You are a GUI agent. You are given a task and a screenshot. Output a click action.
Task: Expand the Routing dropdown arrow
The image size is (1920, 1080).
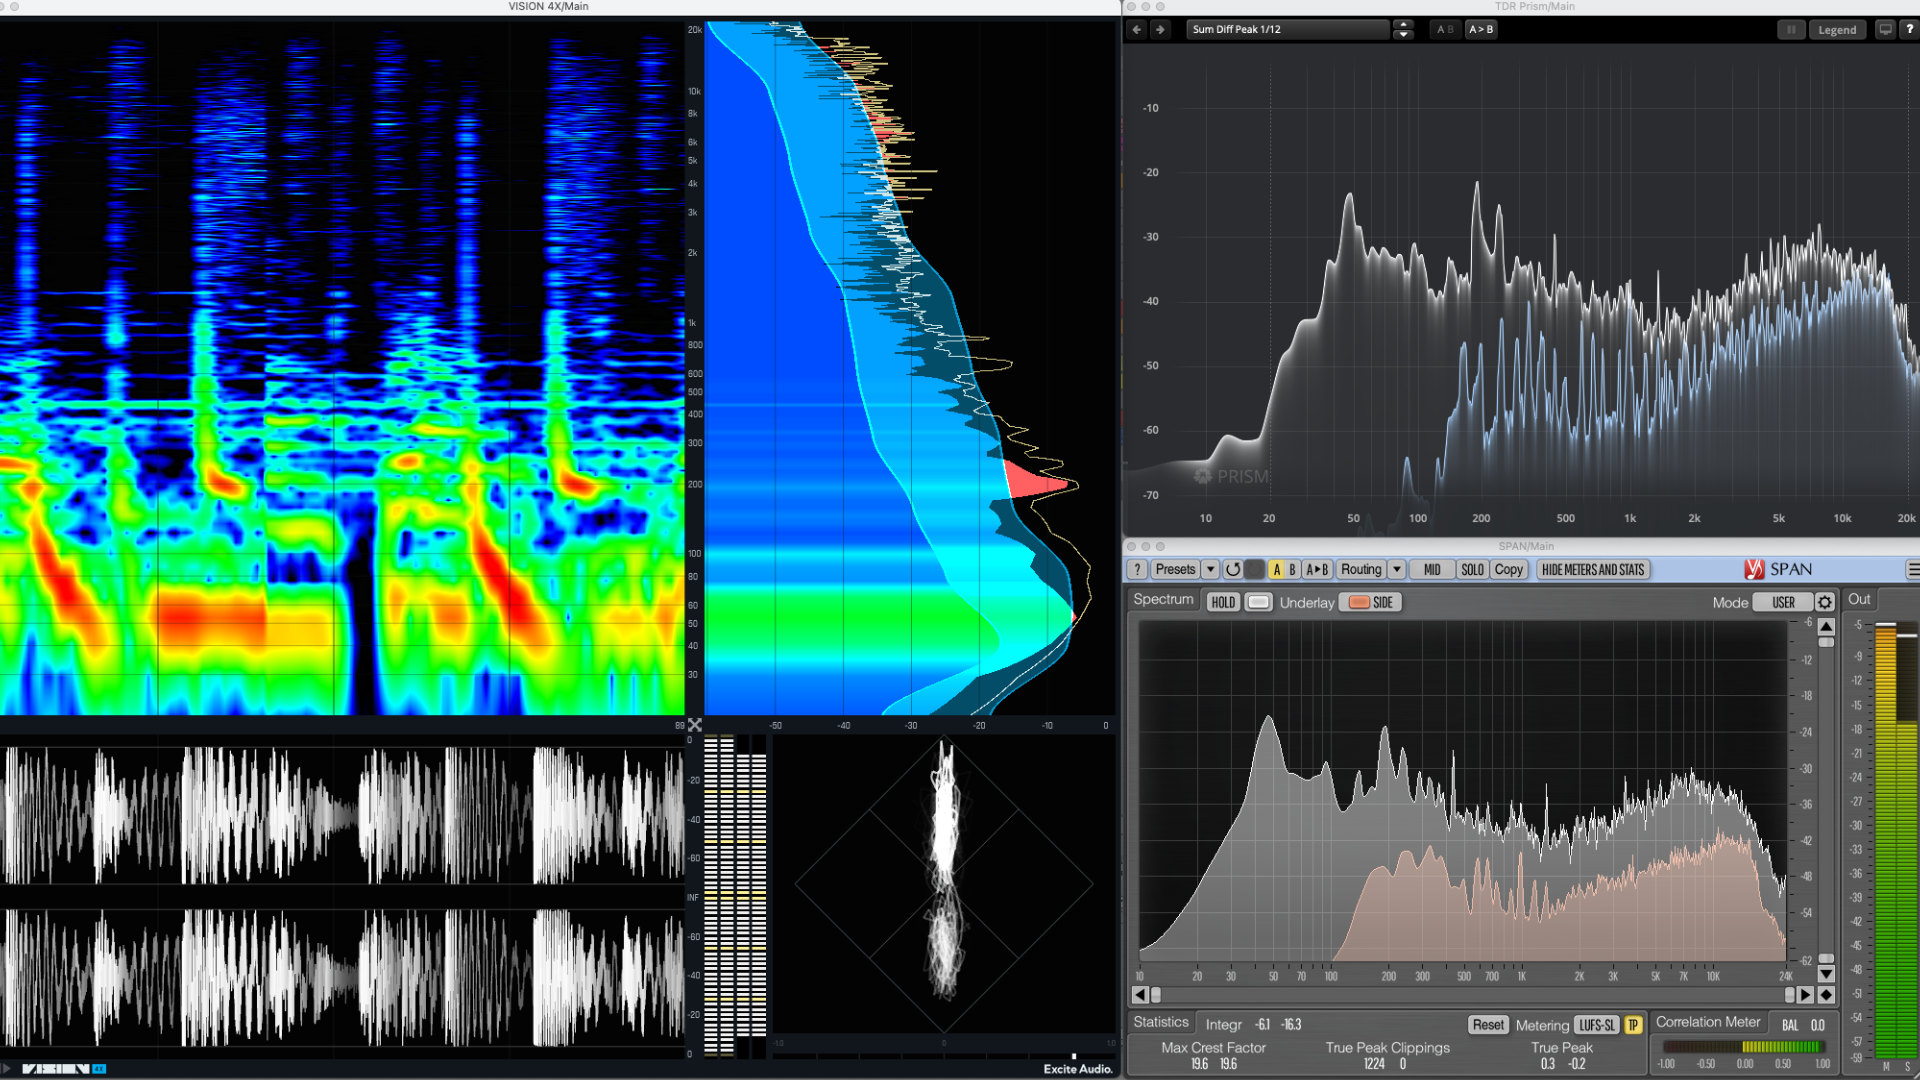click(x=1397, y=570)
